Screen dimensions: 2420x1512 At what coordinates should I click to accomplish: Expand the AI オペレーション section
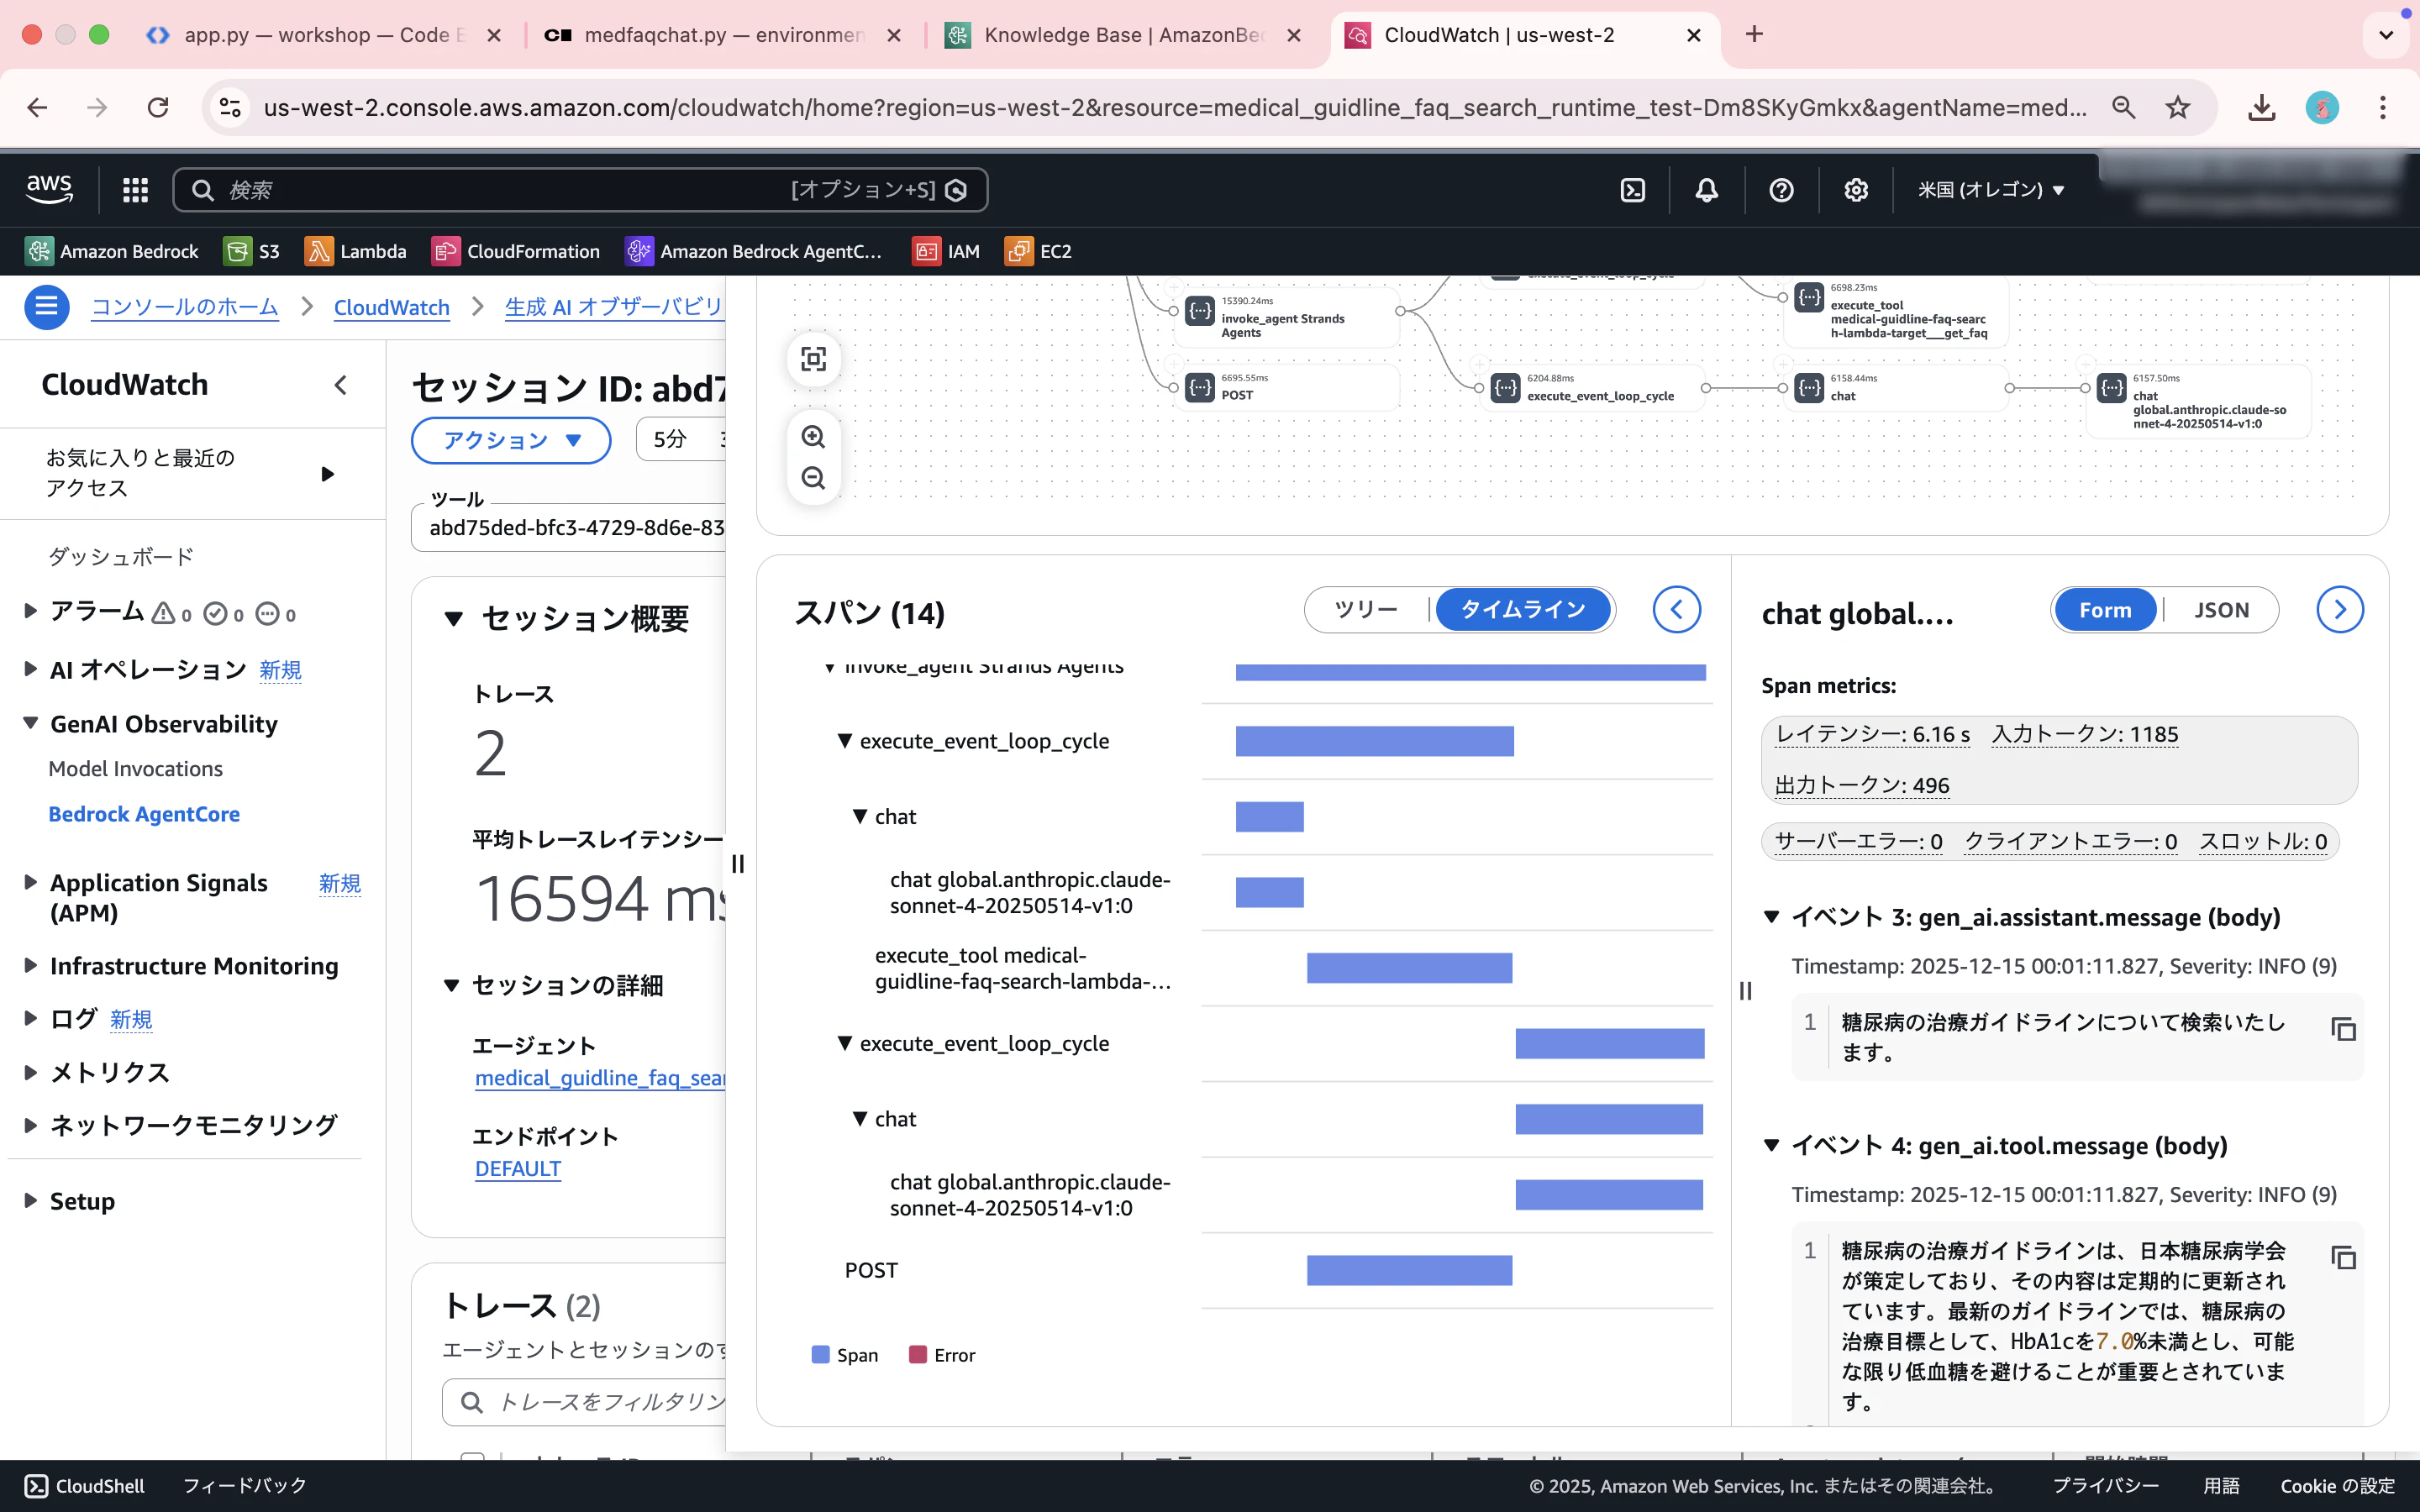click(x=30, y=668)
